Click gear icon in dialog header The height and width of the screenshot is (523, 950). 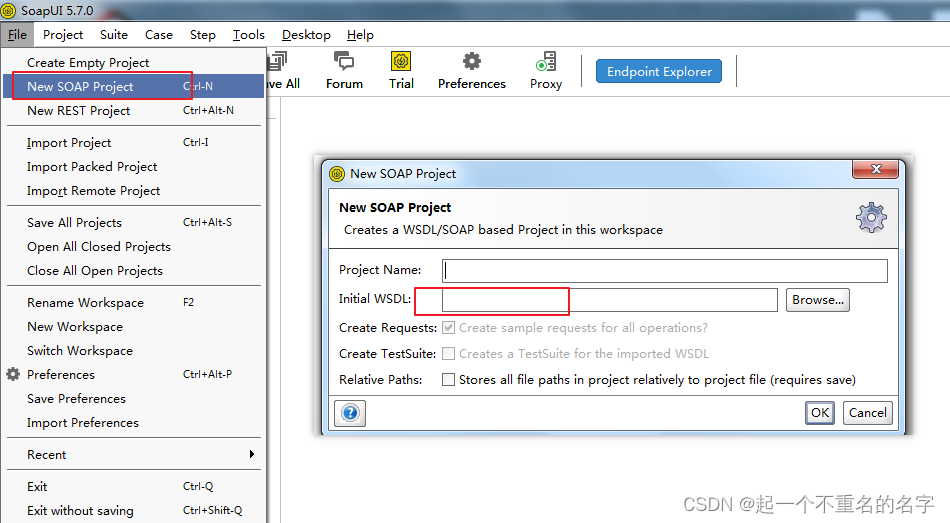(x=871, y=218)
